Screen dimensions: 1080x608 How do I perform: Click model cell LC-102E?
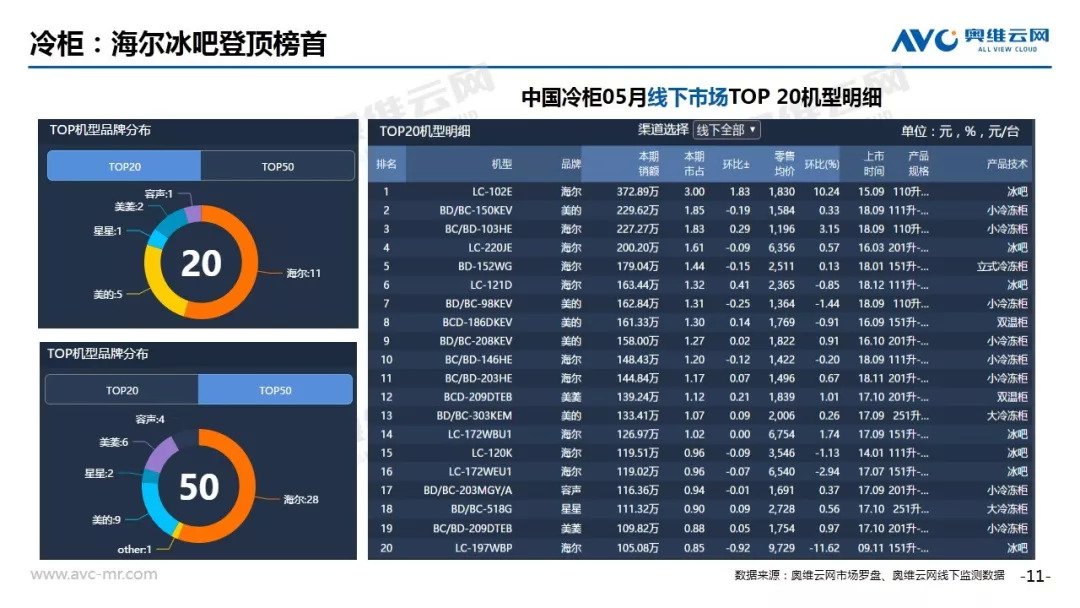tap(492, 191)
